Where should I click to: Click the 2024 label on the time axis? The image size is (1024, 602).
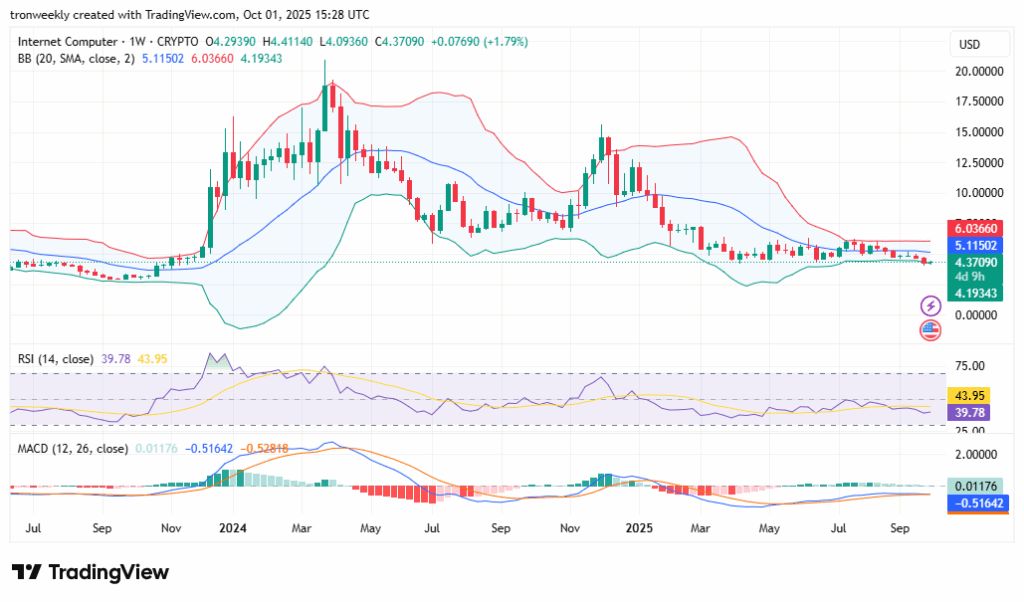click(233, 525)
